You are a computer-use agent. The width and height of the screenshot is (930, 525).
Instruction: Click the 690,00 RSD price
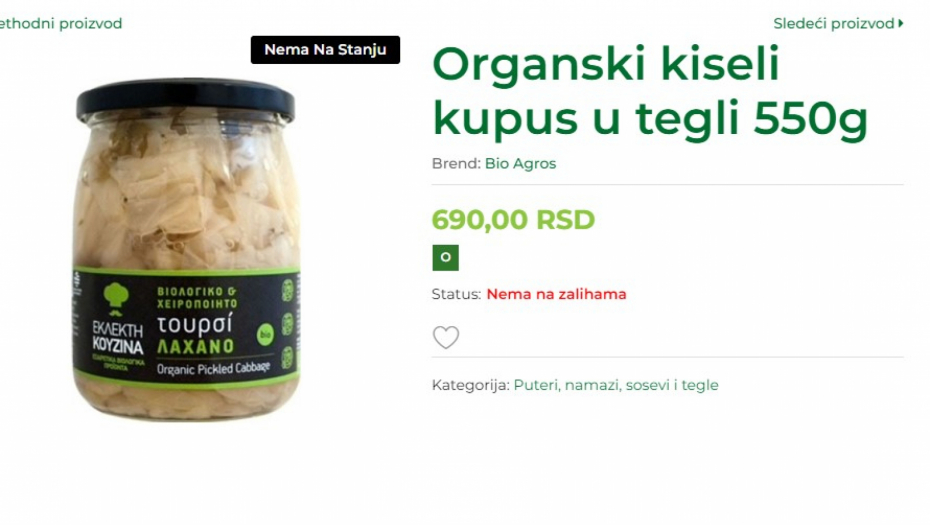513,219
